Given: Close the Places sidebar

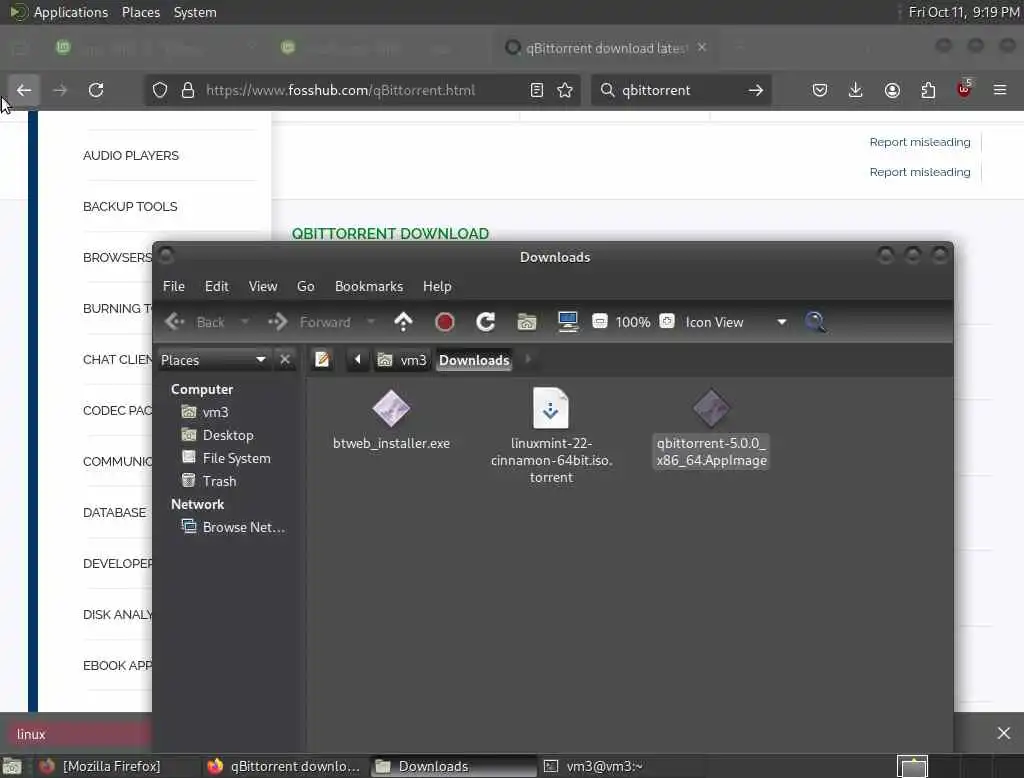Looking at the screenshot, I should click(285, 359).
